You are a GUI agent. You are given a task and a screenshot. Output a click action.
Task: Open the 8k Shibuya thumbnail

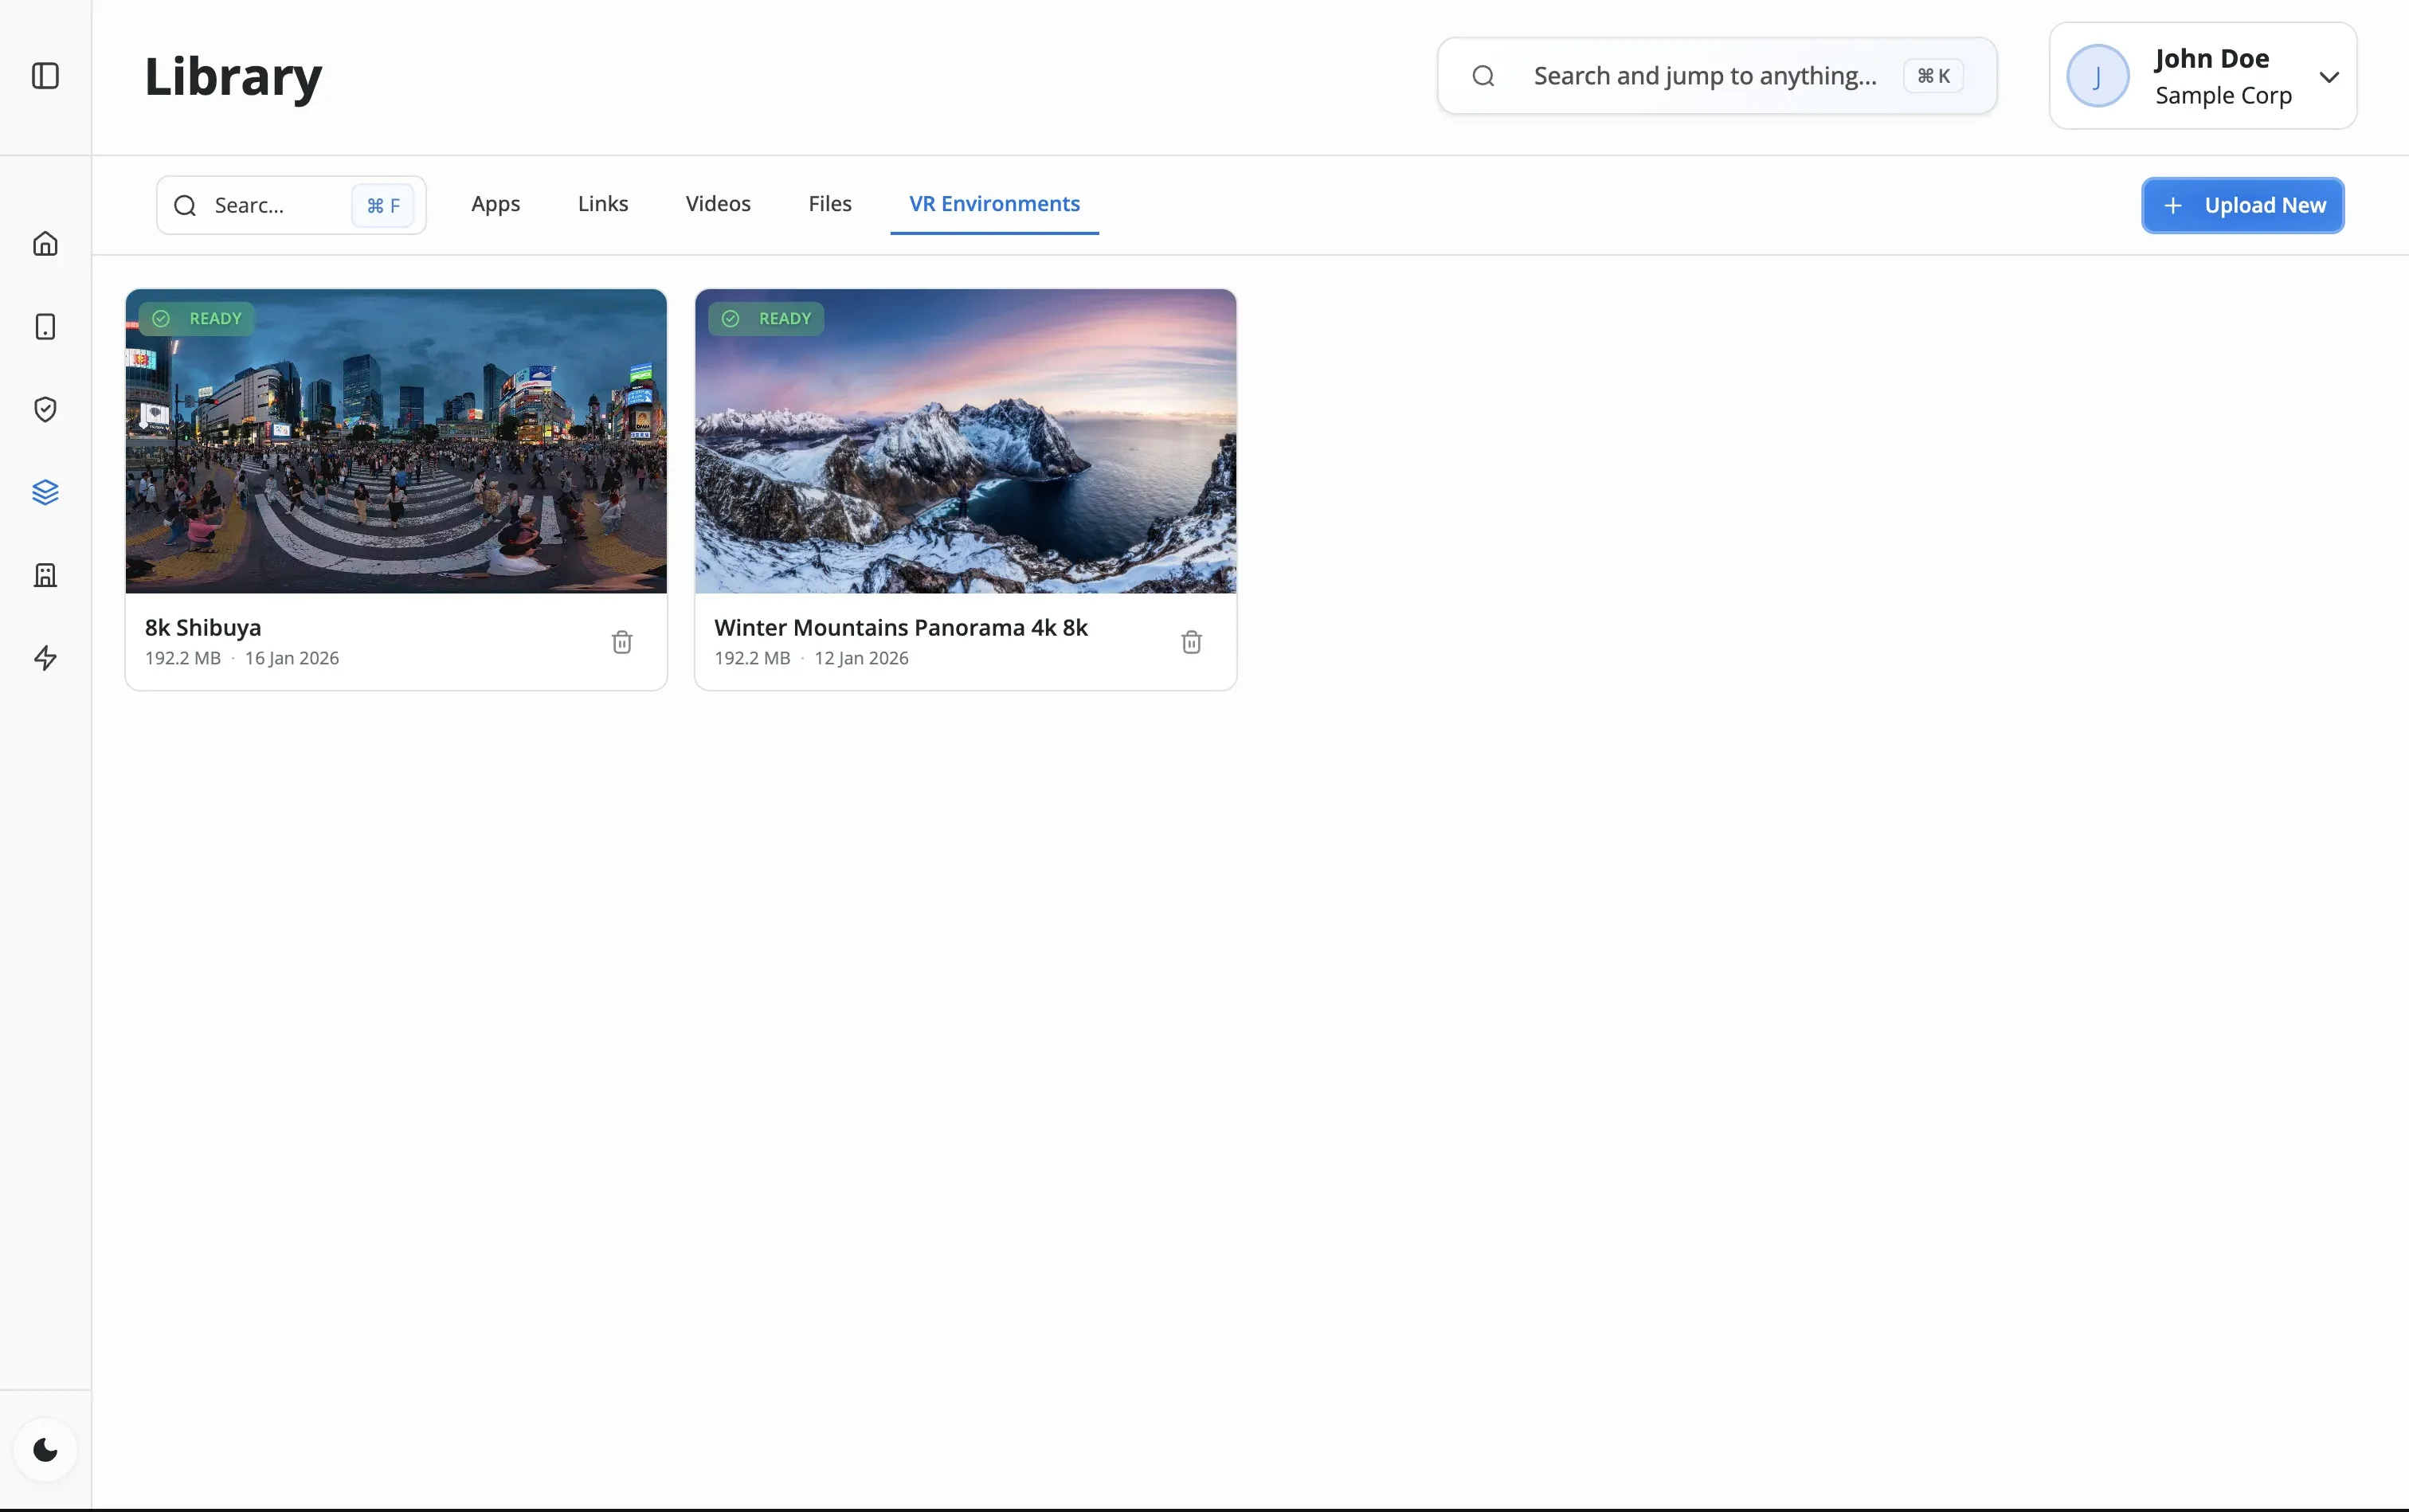[x=396, y=441]
